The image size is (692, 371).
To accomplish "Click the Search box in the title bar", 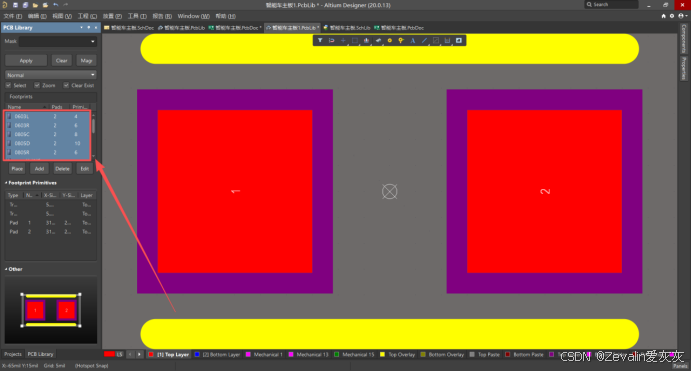I will (611, 4).
